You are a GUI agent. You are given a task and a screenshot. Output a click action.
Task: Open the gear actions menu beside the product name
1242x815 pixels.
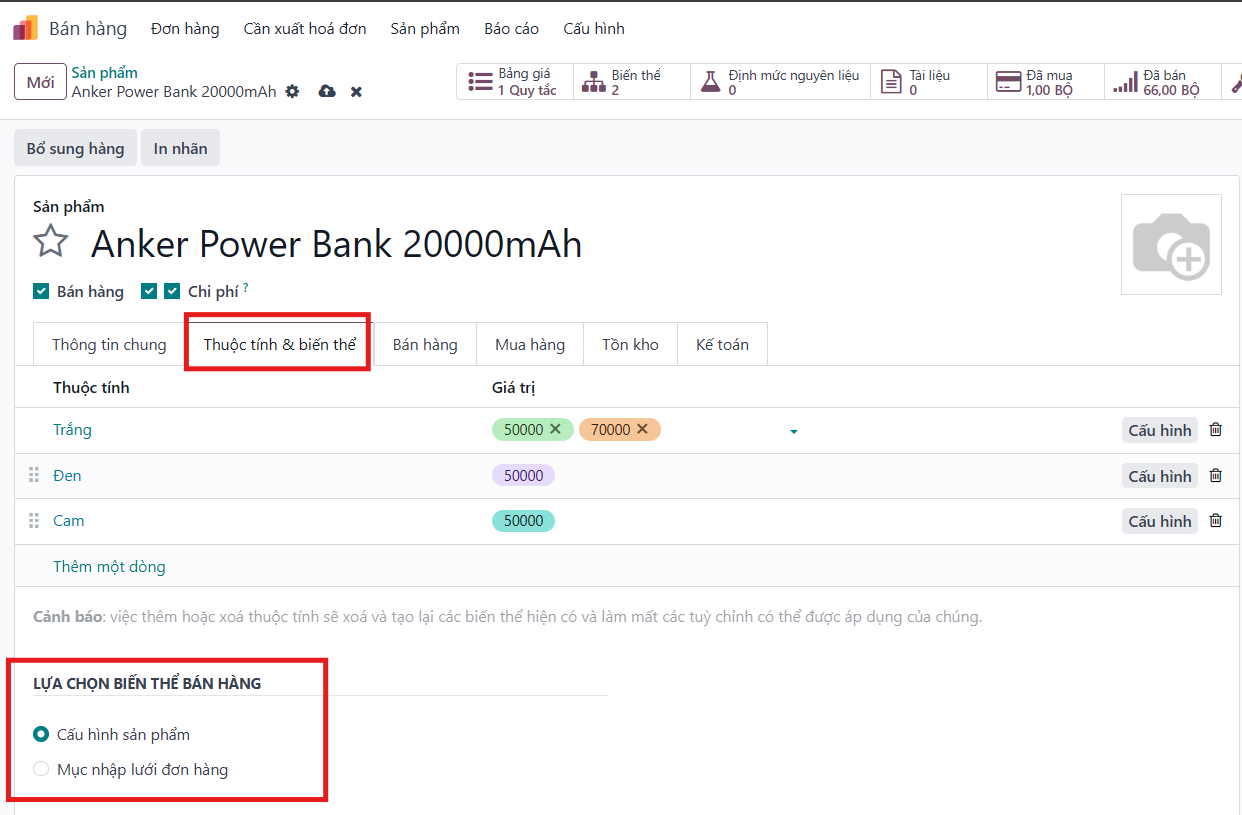(x=292, y=91)
